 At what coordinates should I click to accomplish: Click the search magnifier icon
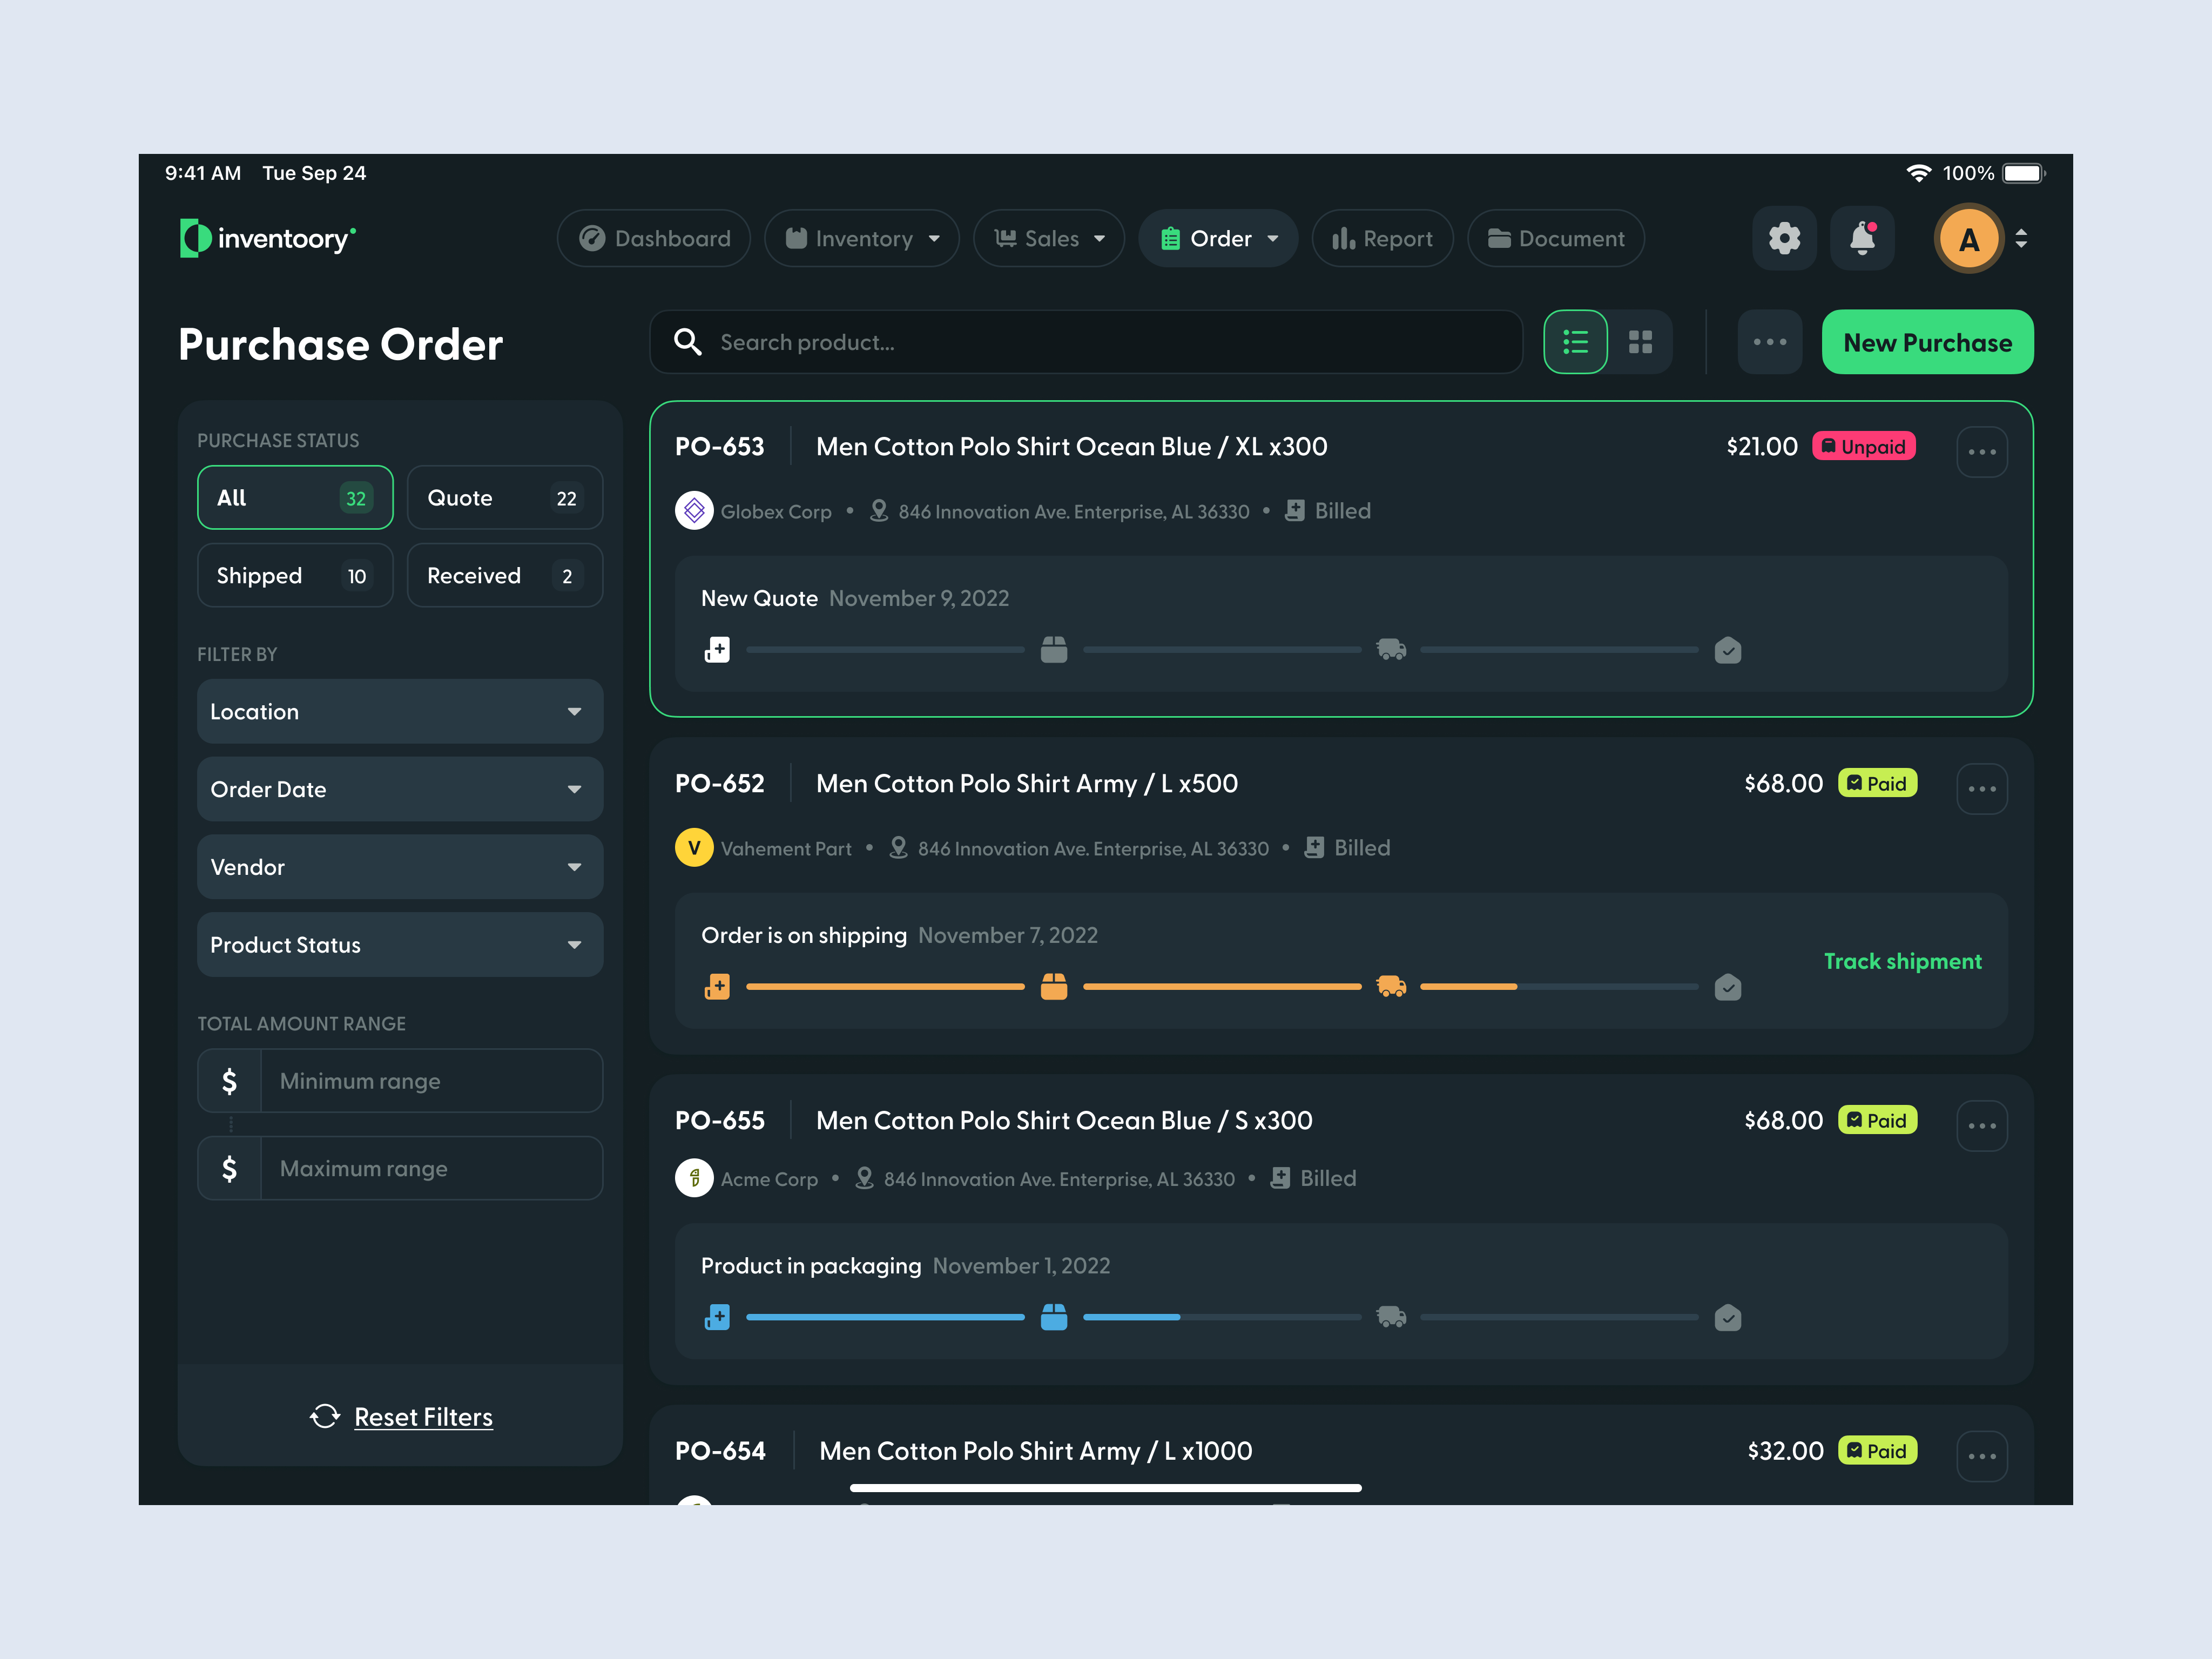point(687,342)
